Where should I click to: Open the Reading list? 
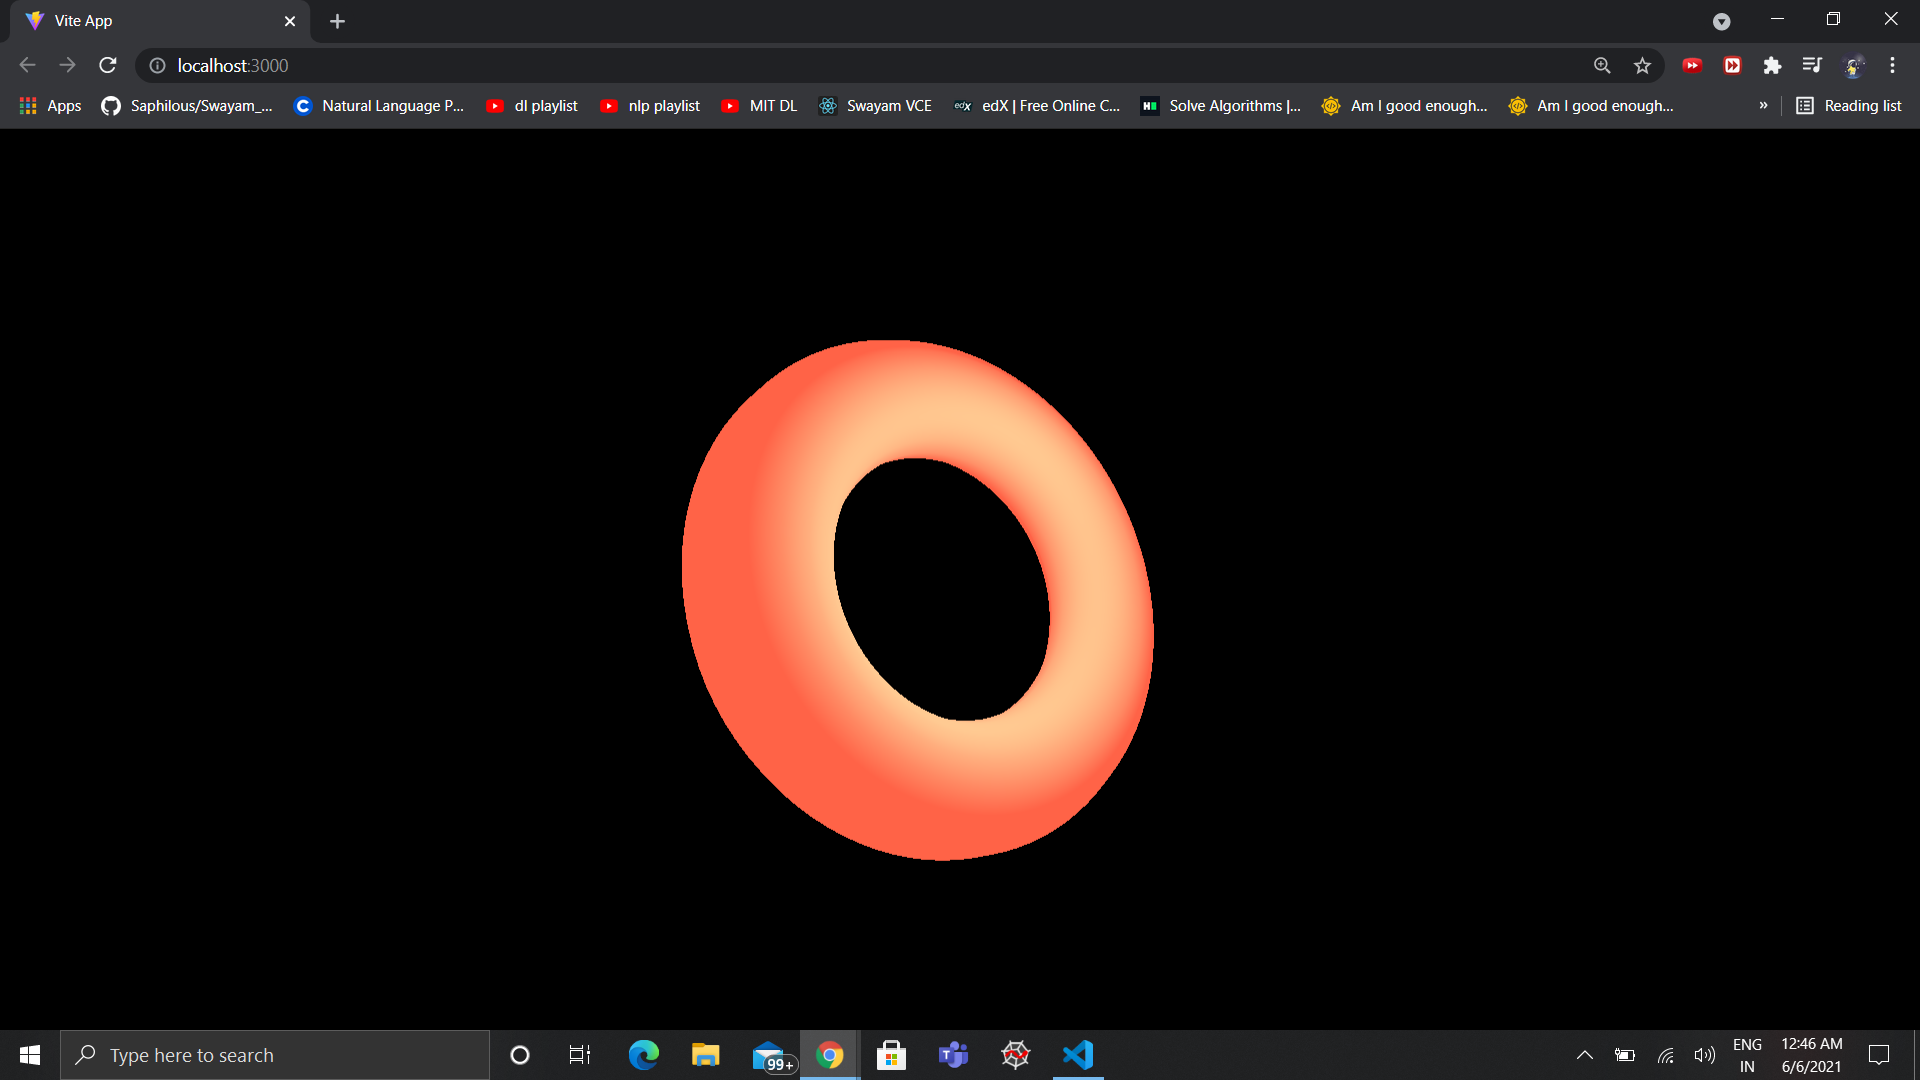(x=1849, y=105)
